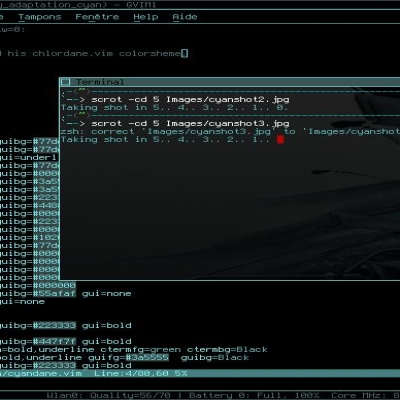This screenshot has width=400, height=400.
Task: Click the Vim status line showing 'Line:4/80,60 5%'
Action: [200, 374]
